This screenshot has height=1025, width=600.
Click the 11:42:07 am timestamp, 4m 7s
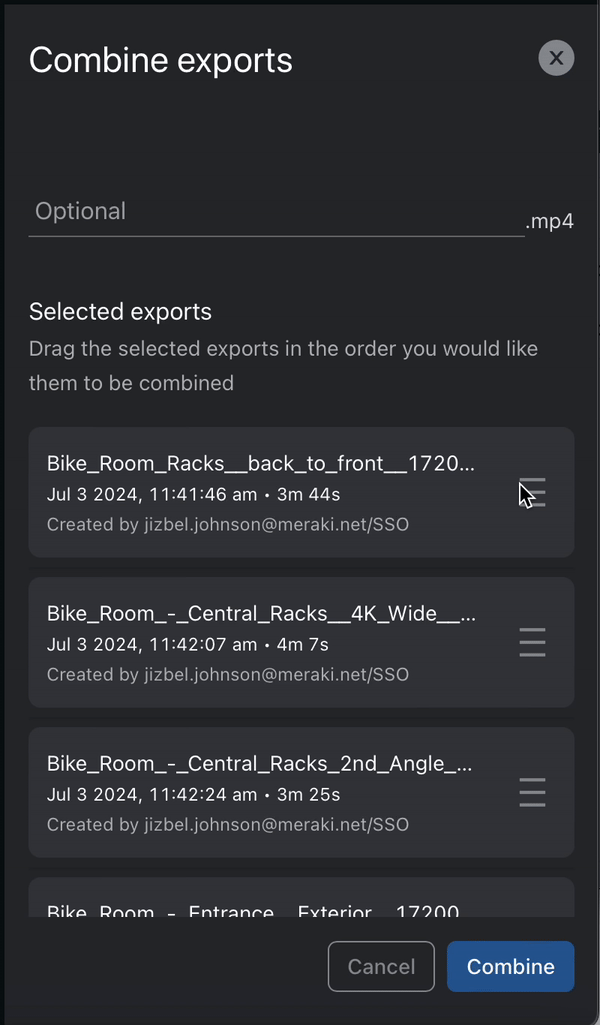click(187, 645)
